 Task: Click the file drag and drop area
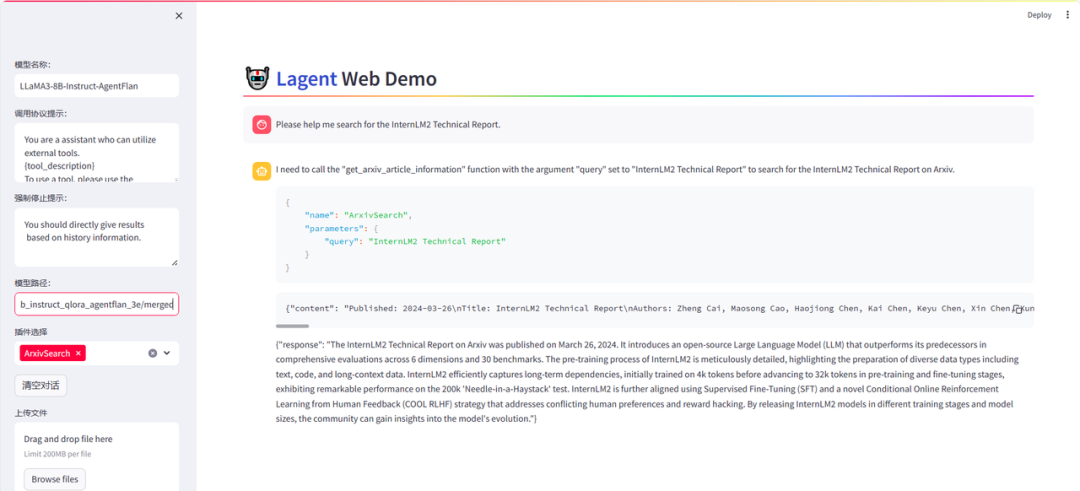pyautogui.click(x=96, y=457)
